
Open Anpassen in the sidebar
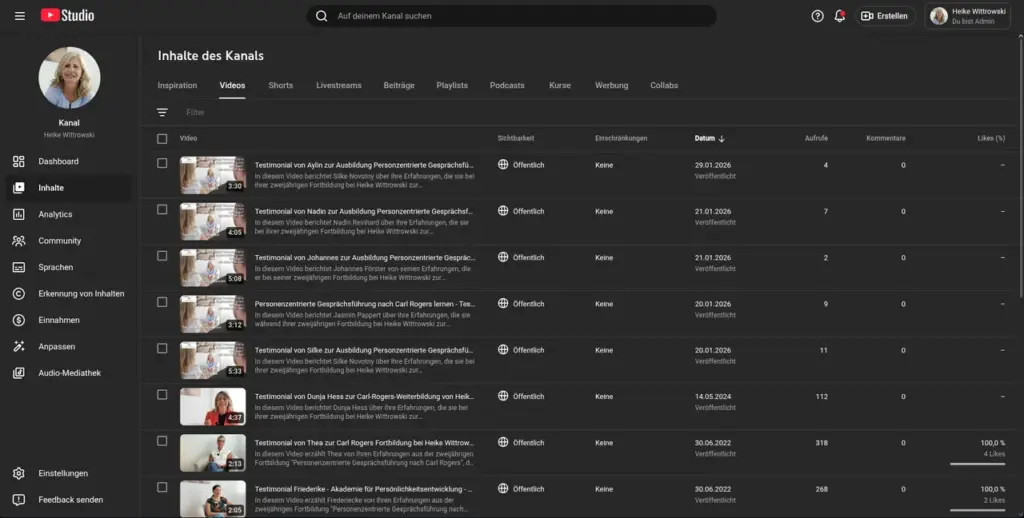[x=69, y=346]
